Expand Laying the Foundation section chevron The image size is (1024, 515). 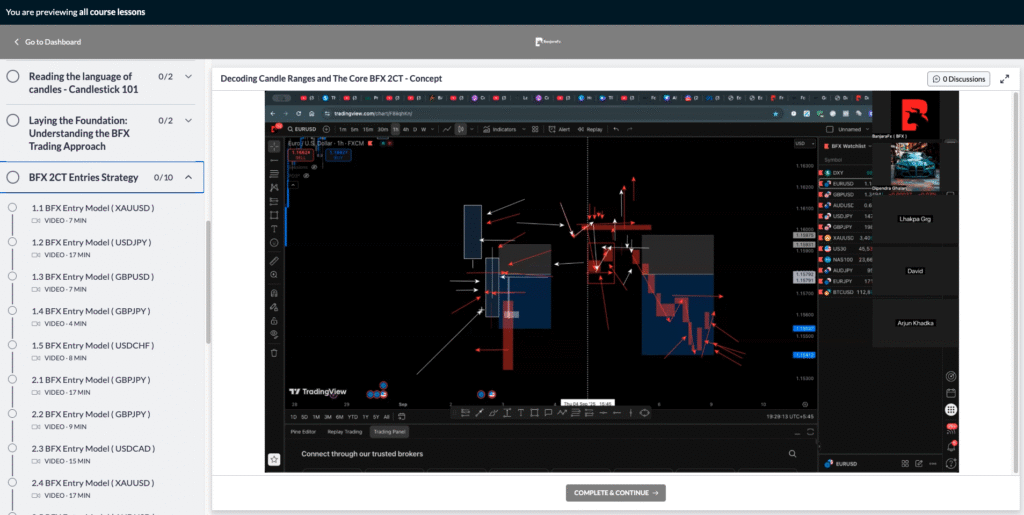pos(188,120)
